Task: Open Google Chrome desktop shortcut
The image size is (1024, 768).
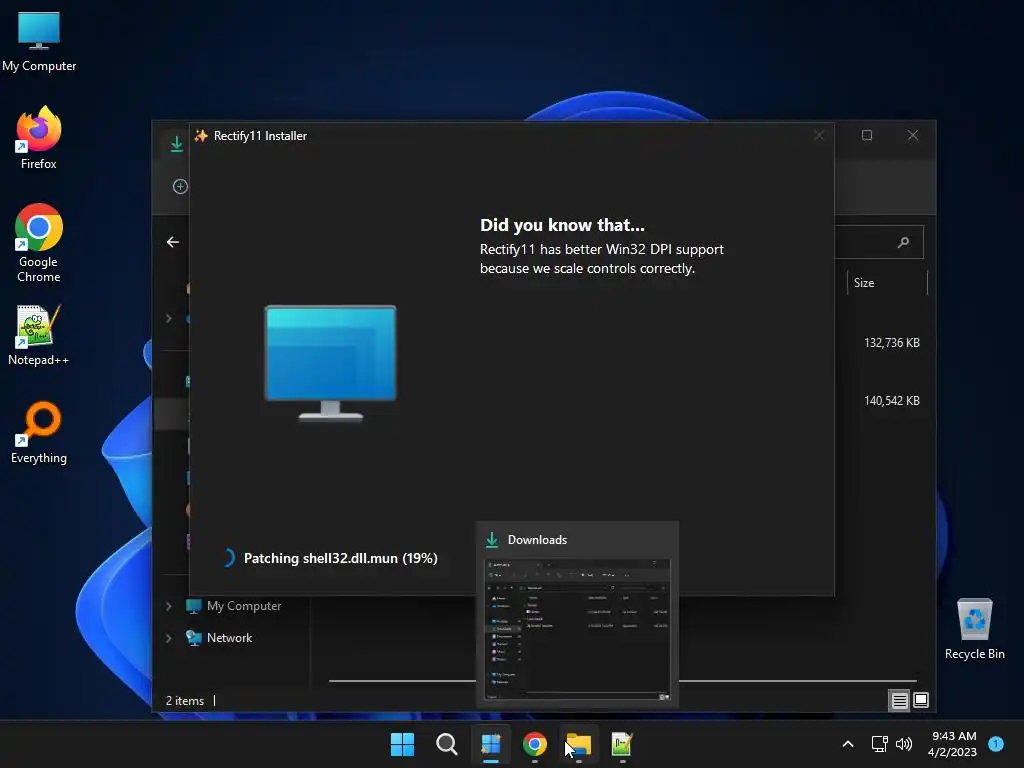Action: tap(39, 242)
